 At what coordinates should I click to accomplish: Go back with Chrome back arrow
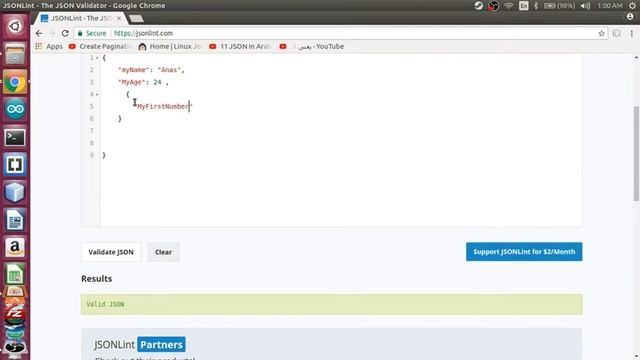click(39, 33)
